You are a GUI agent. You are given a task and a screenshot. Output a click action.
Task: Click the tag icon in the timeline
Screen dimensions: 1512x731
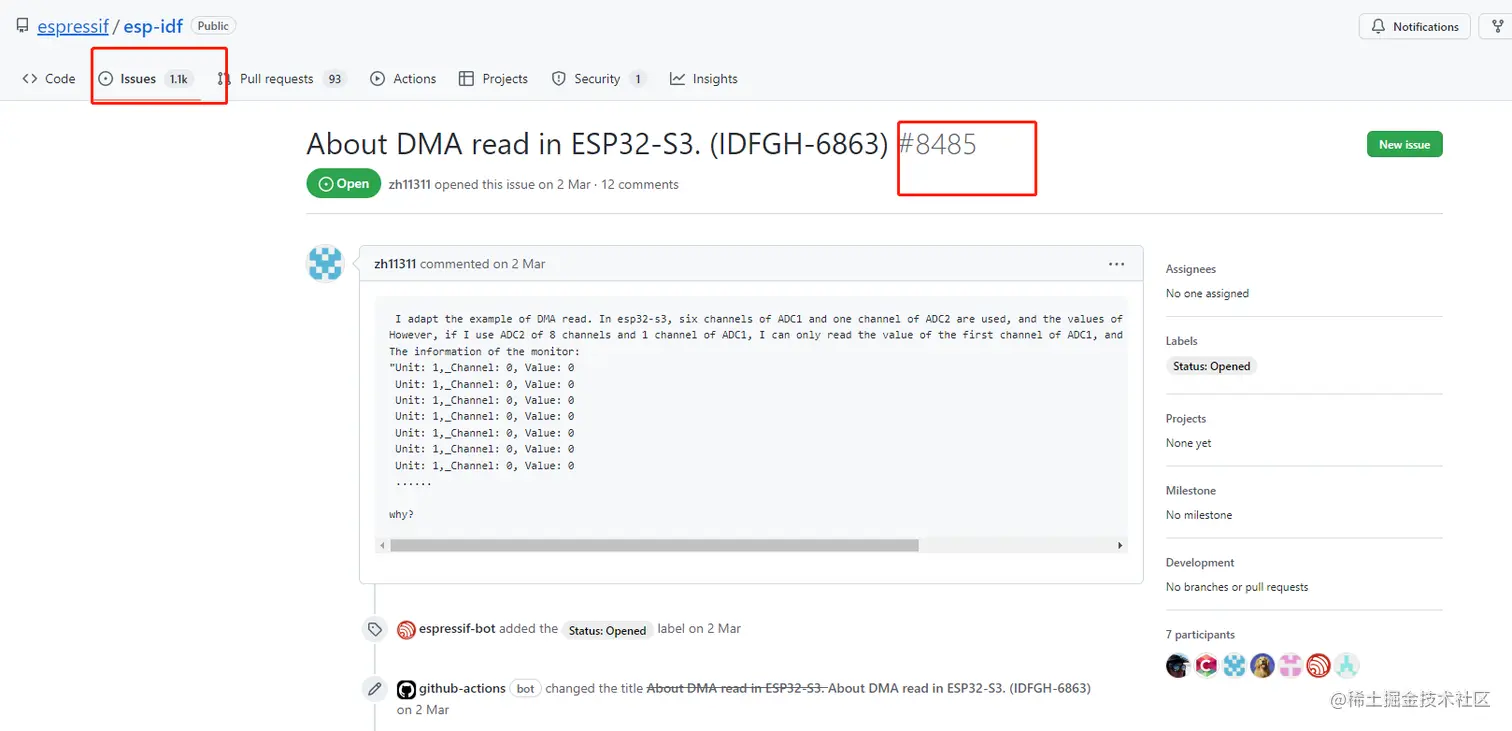(375, 629)
